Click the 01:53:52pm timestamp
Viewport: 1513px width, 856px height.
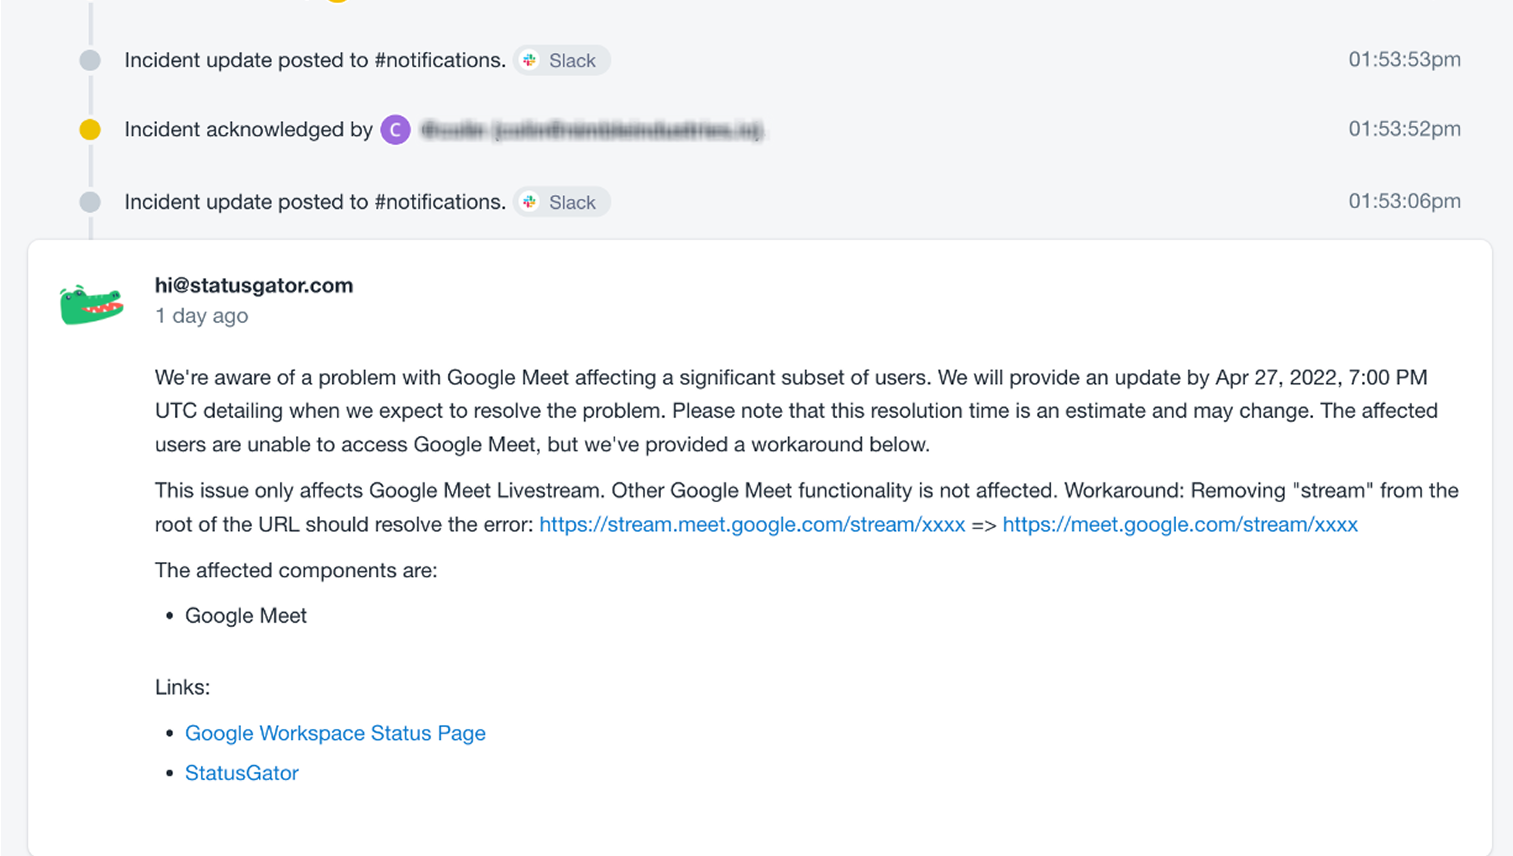pyautogui.click(x=1404, y=129)
